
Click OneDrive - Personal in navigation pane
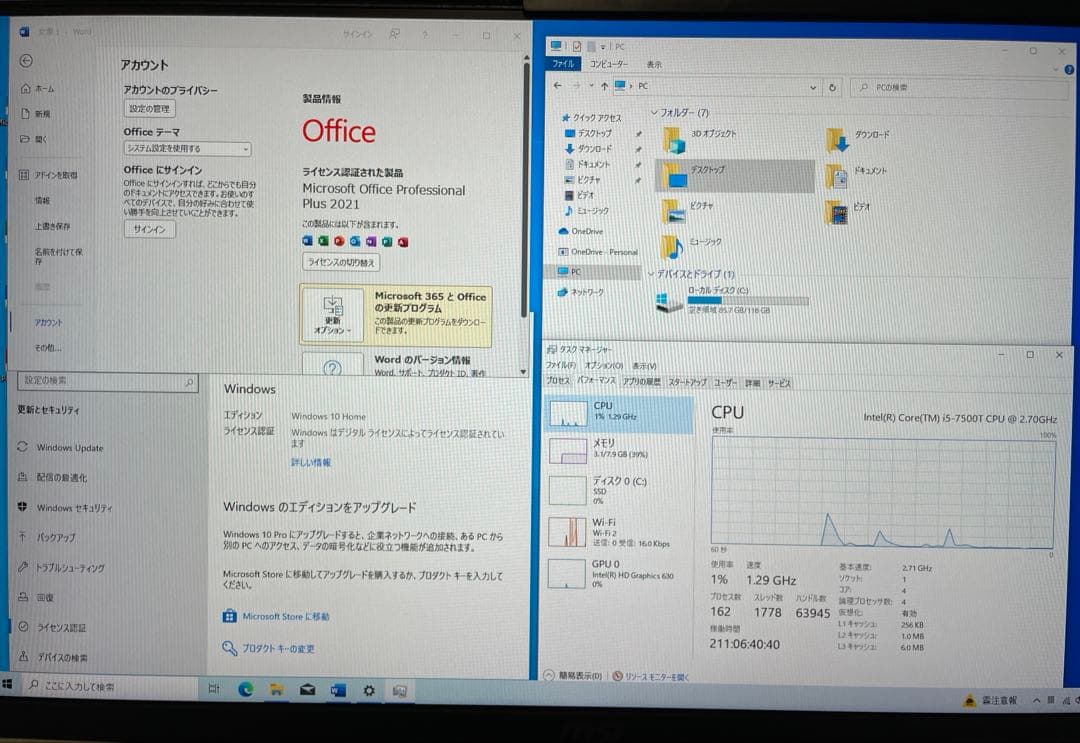tap(598, 252)
